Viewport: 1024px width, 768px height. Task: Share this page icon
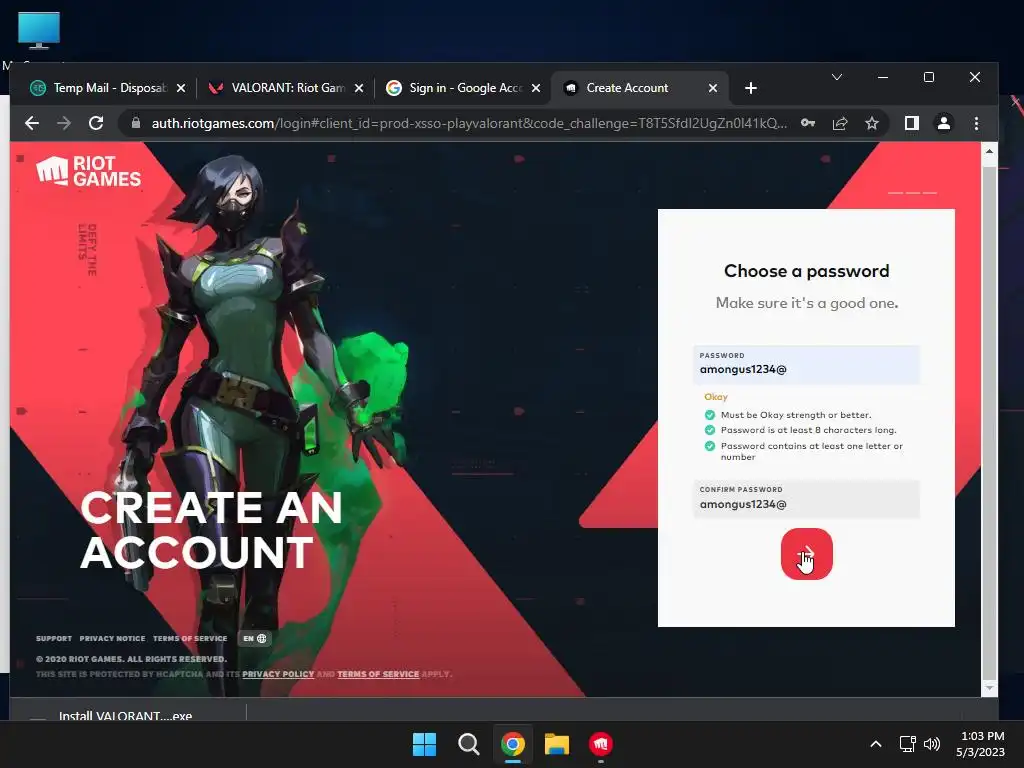[840, 123]
